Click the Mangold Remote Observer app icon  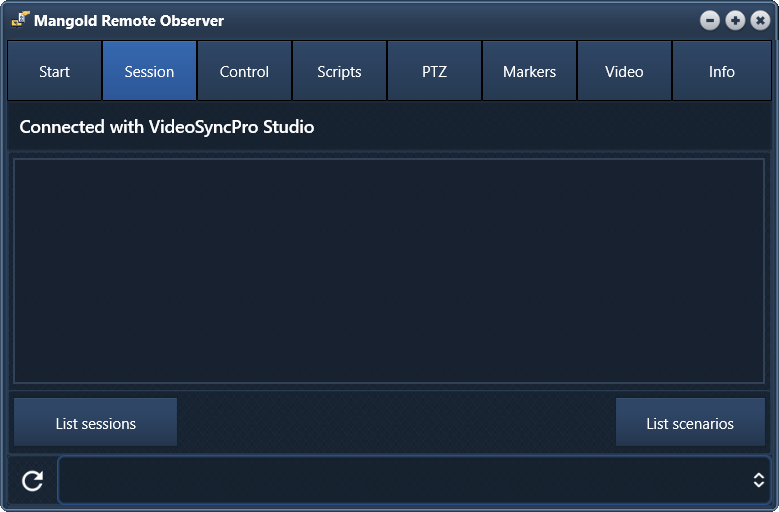point(20,20)
